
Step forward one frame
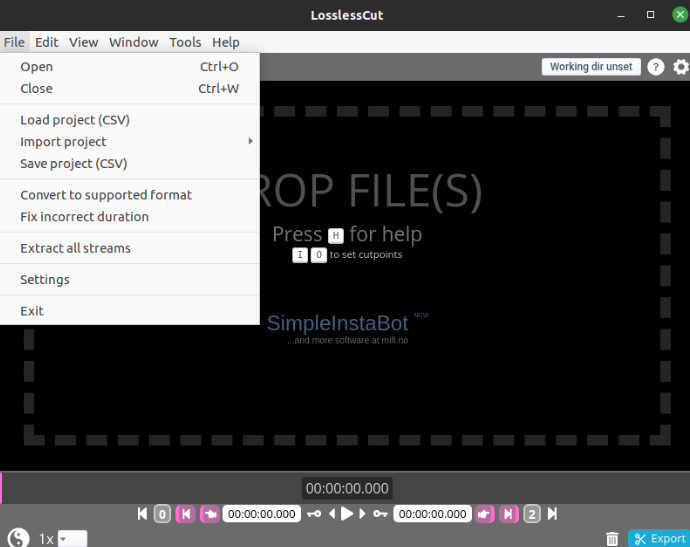(x=362, y=514)
